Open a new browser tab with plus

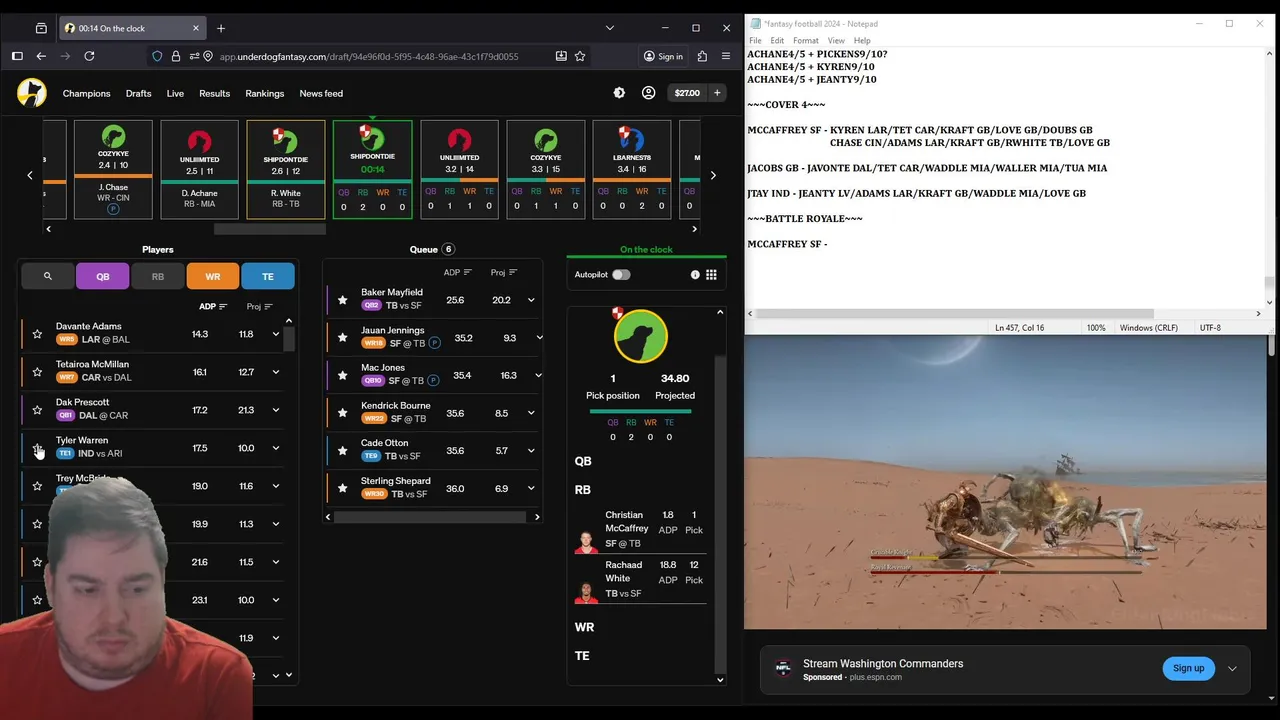coord(221,28)
